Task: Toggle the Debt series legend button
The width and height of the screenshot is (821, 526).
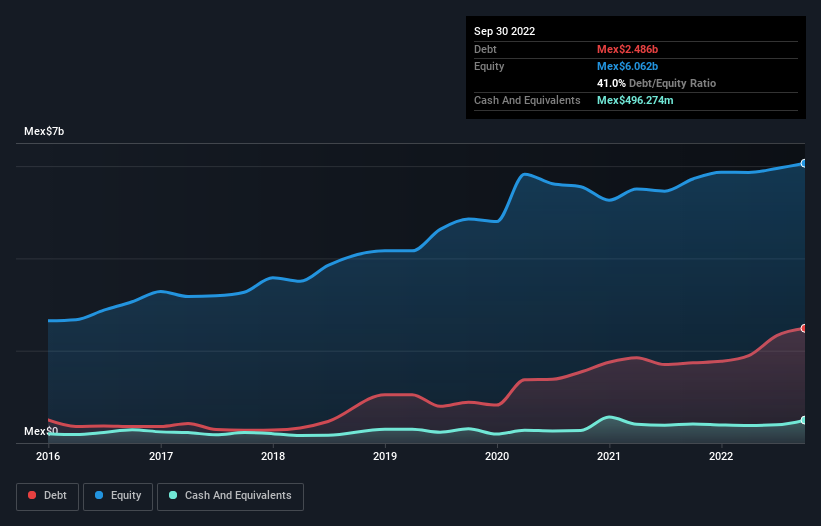Action: (x=48, y=496)
